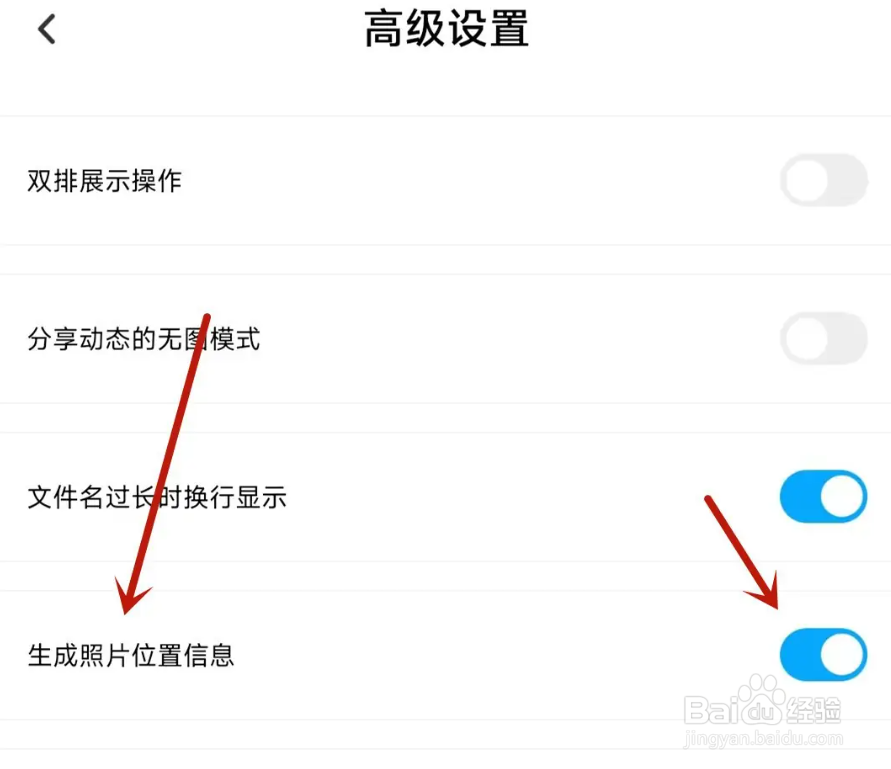The height and width of the screenshot is (769, 891).
Task: Click the empty space right of 高级设置
Action: (710, 29)
